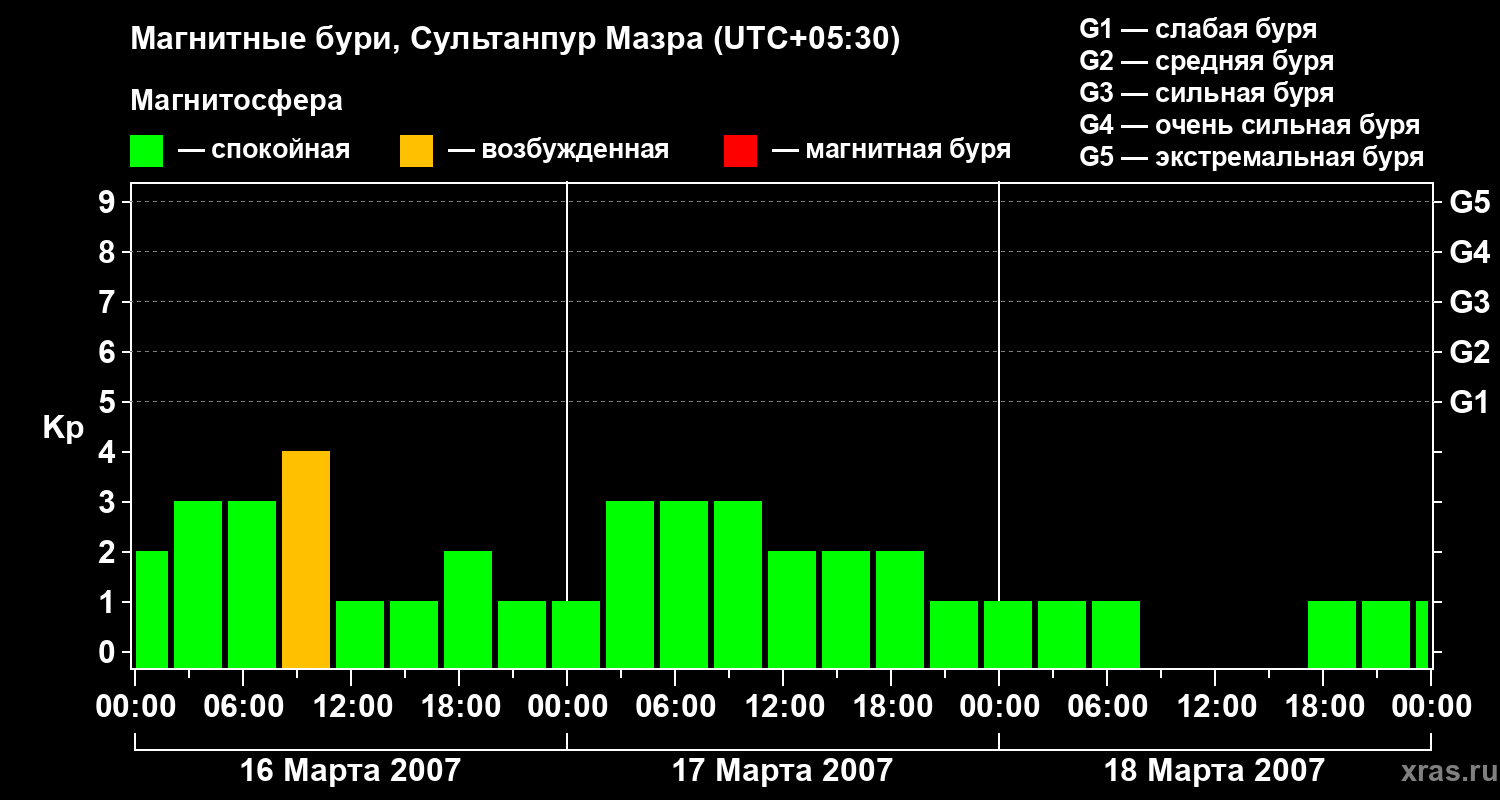
Task: Click the G4 storm-level label on the right axis
Action: pos(1470,252)
